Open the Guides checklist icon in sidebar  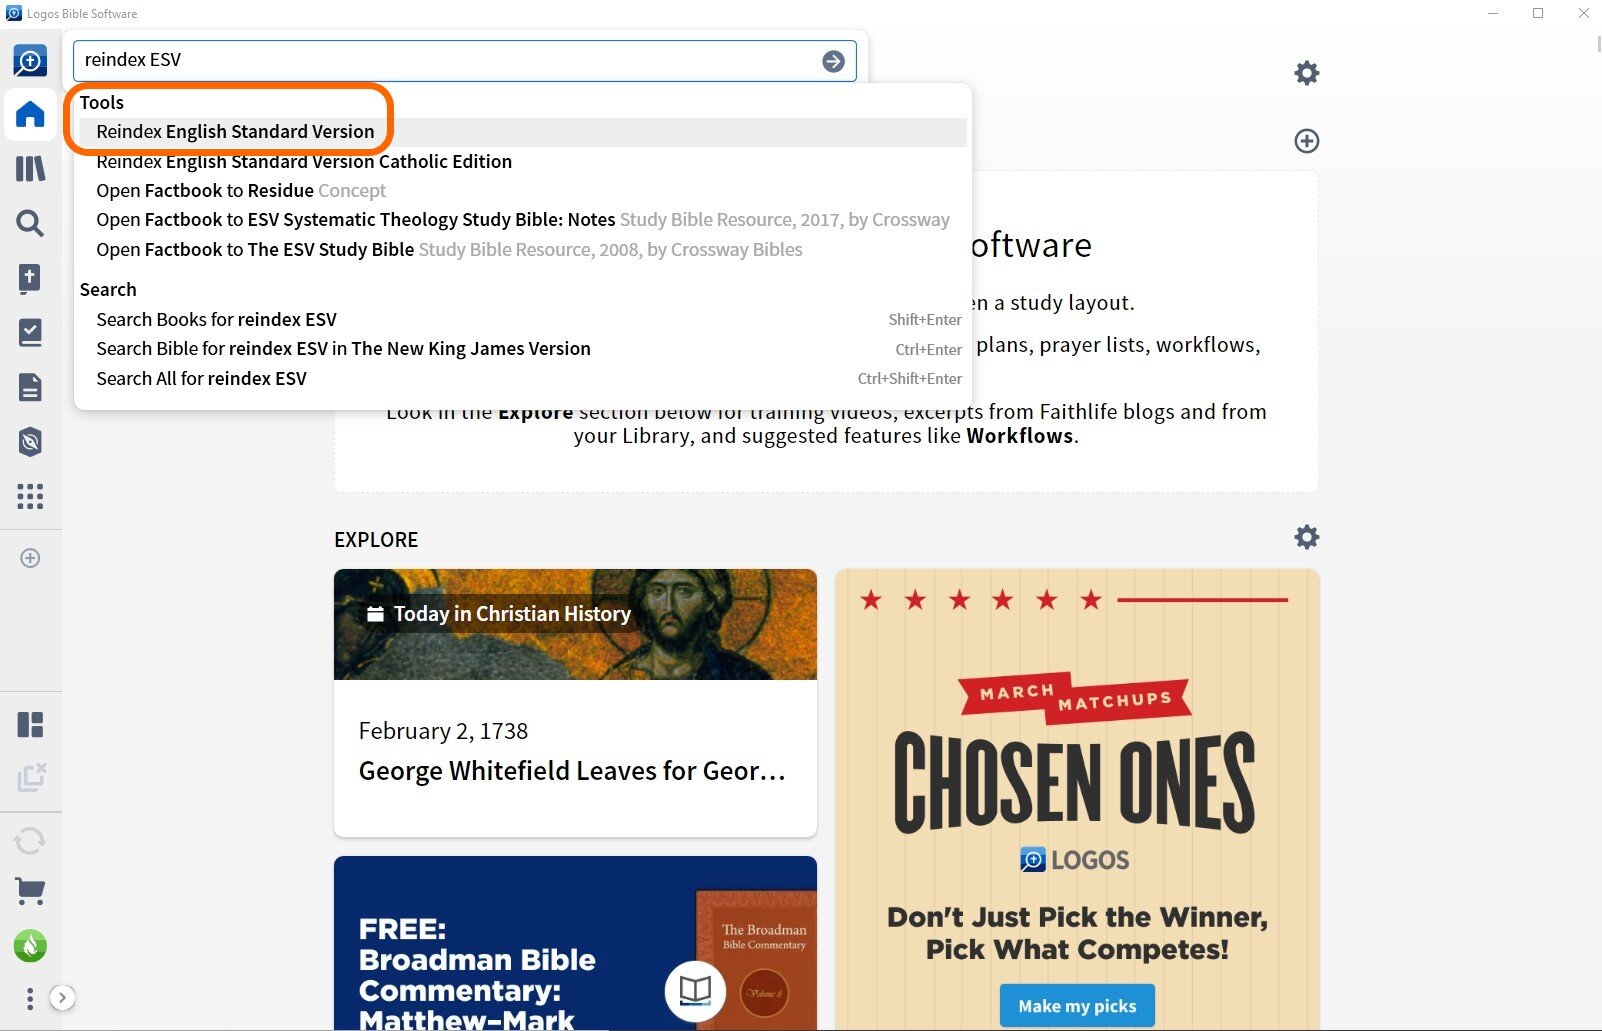tap(30, 333)
